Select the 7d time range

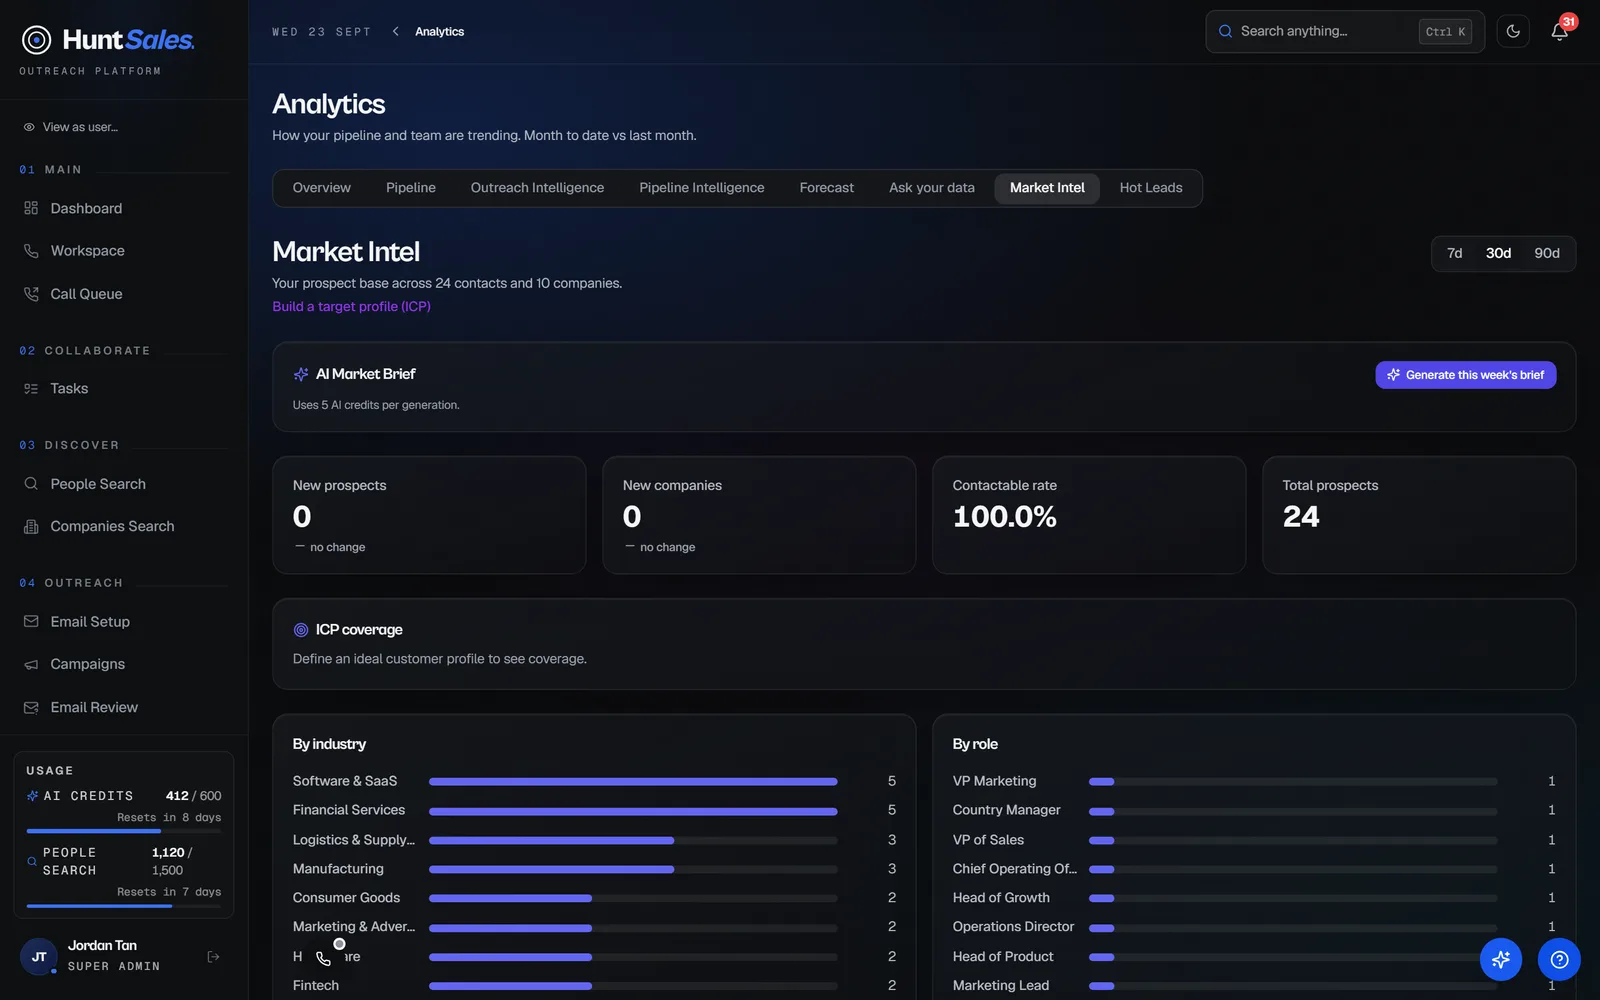1454,254
